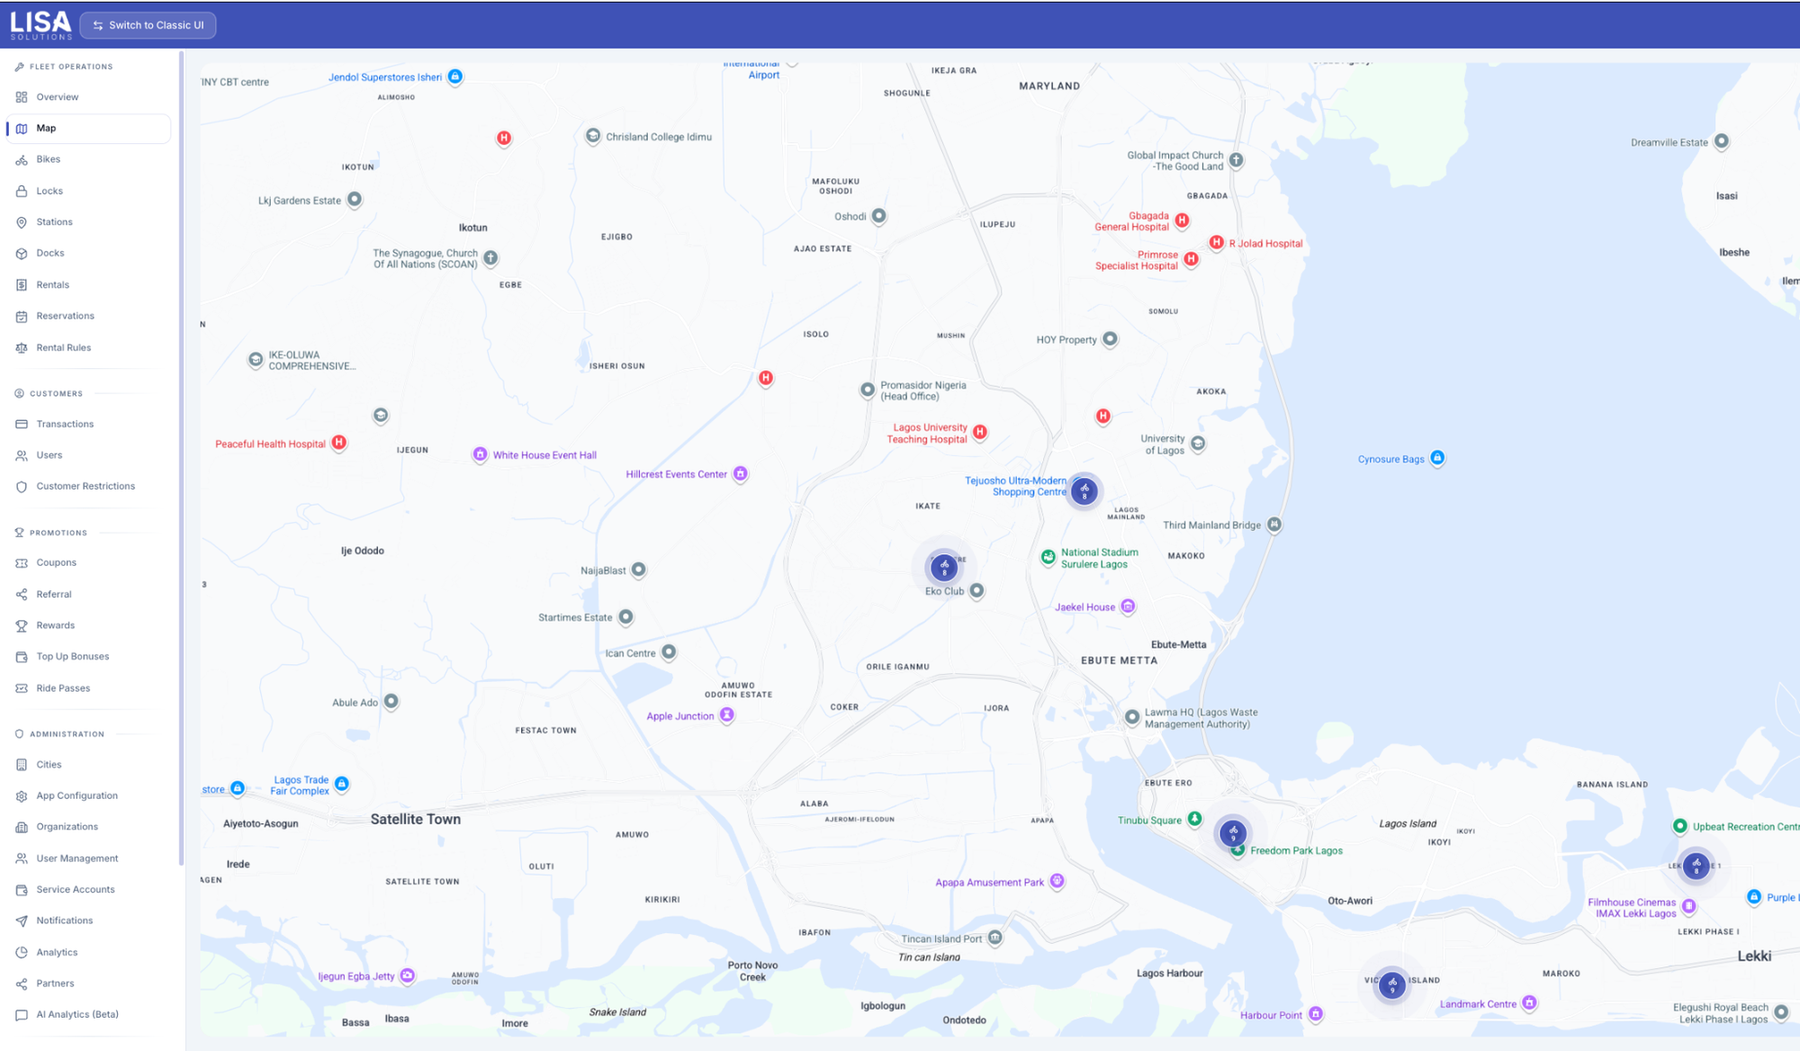Click the Reservations calendar icon
Screen dimensions: 1800x1051
(x=21, y=316)
